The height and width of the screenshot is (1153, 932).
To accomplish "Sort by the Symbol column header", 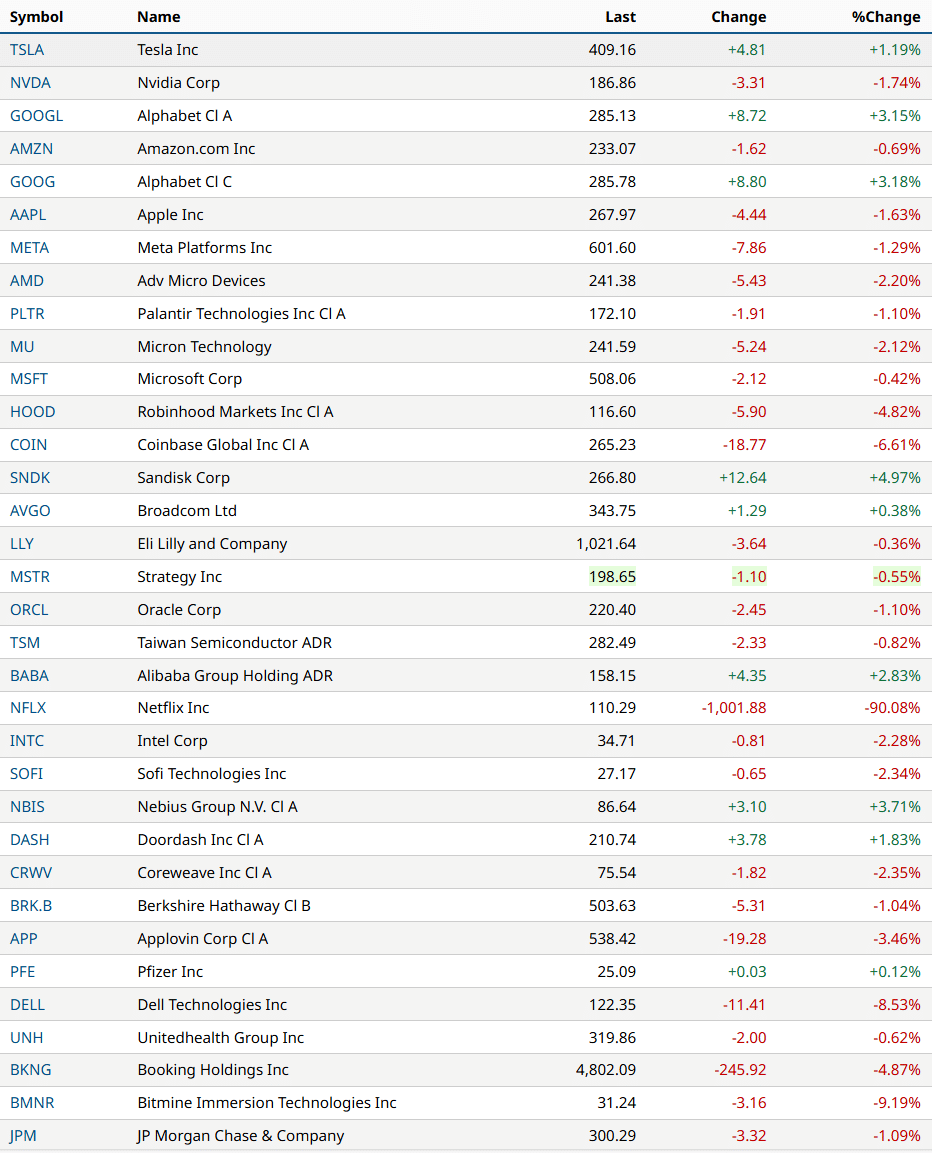I will click(x=37, y=17).
